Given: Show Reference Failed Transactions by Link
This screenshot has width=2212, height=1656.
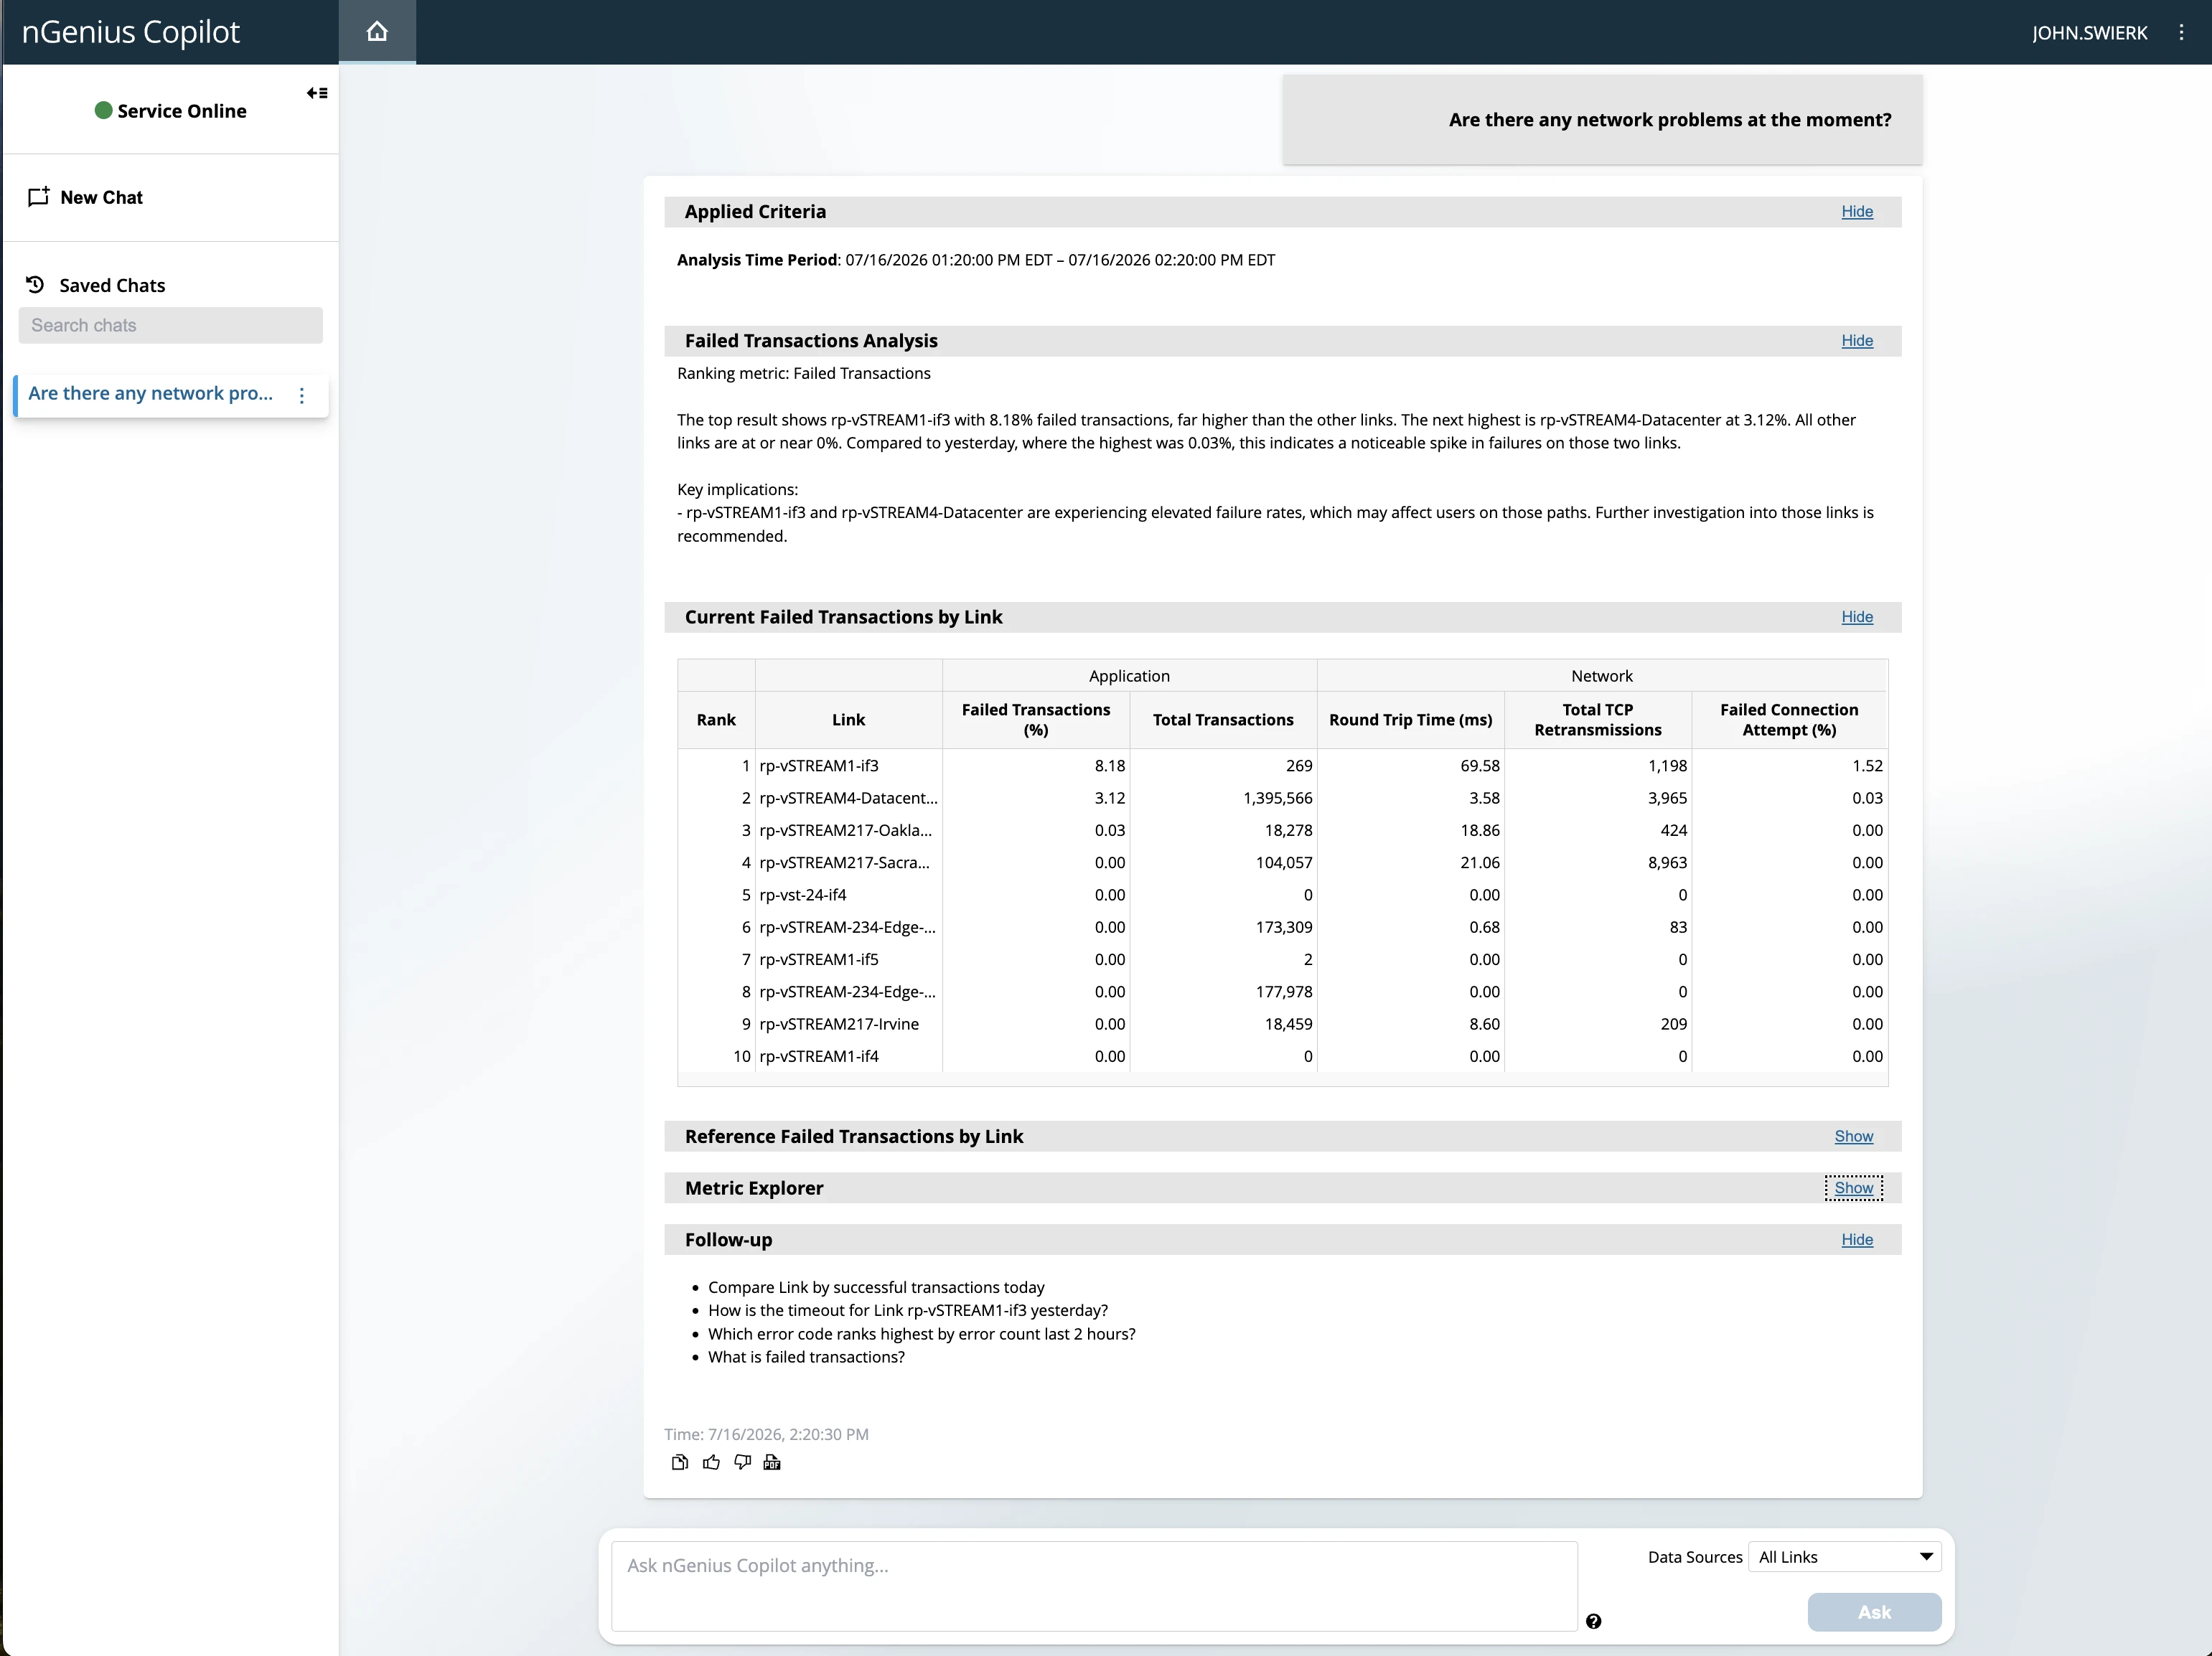Looking at the screenshot, I should pyautogui.click(x=1853, y=1136).
